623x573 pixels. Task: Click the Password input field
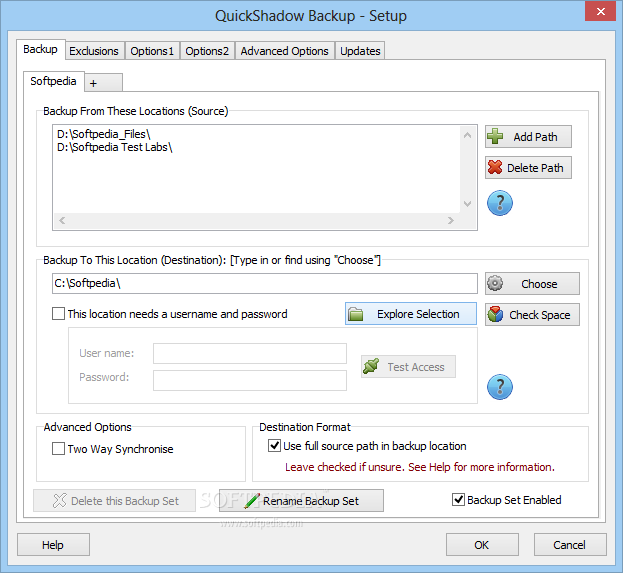pos(250,380)
